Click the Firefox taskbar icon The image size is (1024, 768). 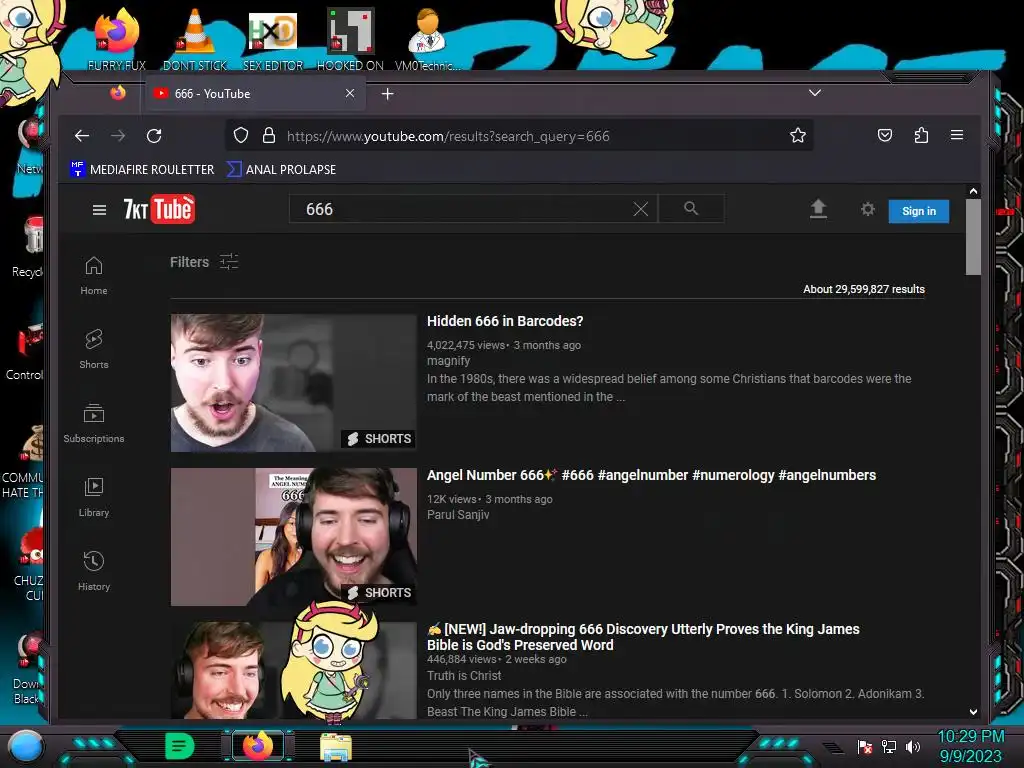click(258, 746)
